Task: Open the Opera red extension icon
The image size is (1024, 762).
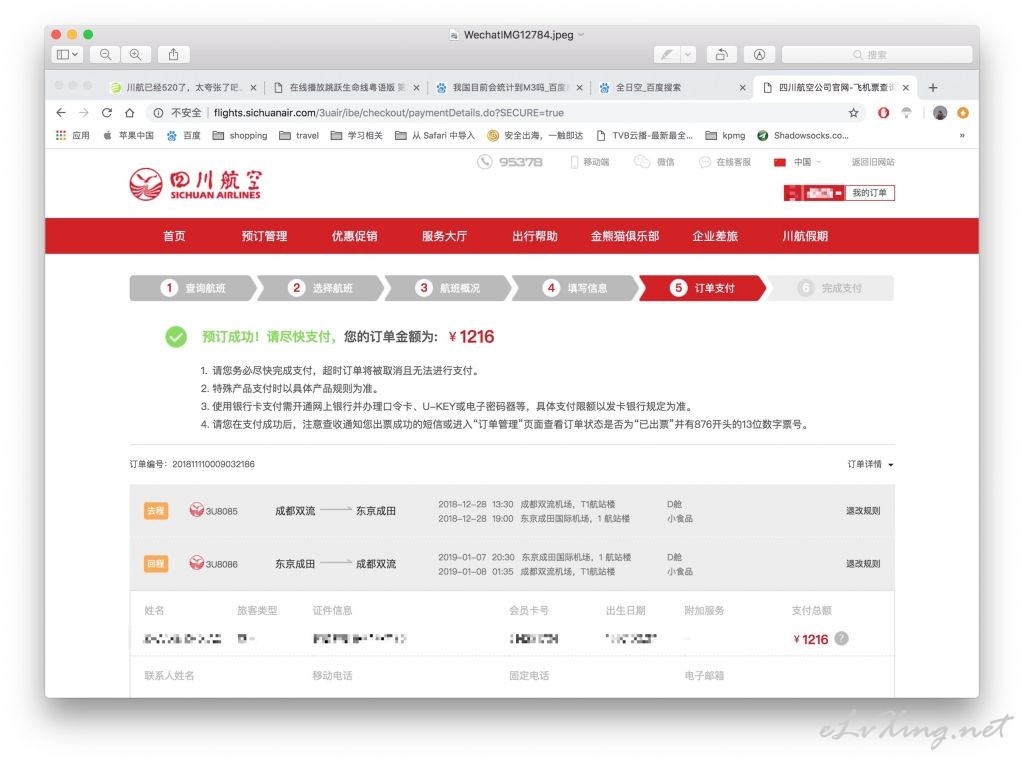Action: [883, 113]
